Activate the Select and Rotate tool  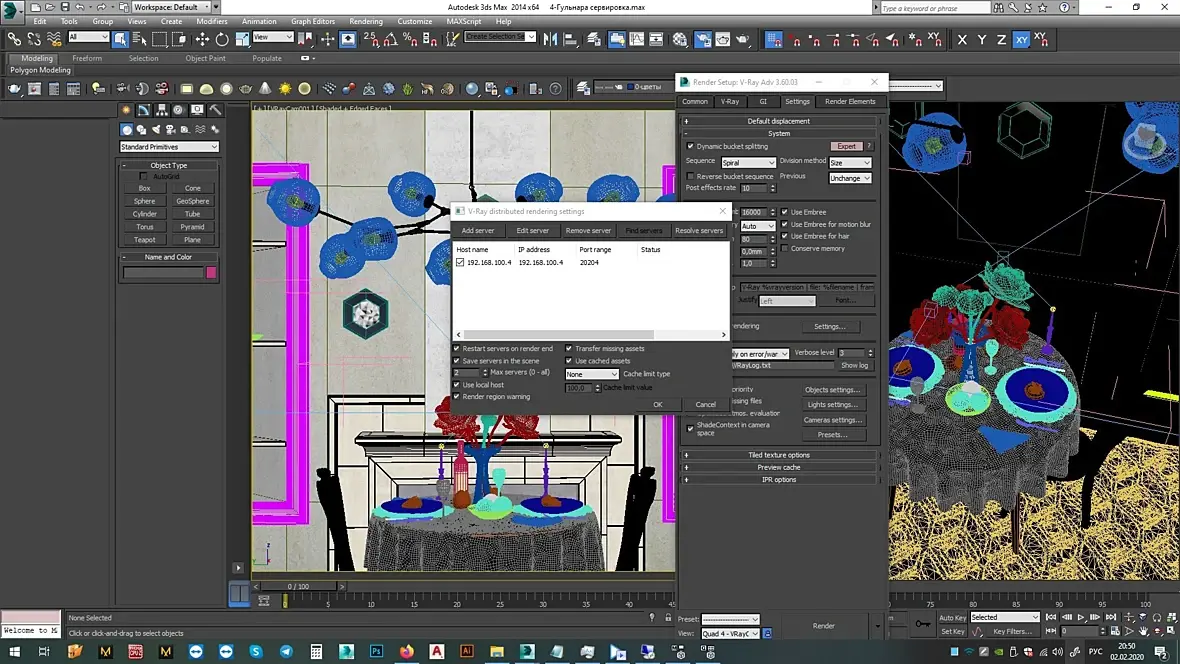click(x=221, y=39)
